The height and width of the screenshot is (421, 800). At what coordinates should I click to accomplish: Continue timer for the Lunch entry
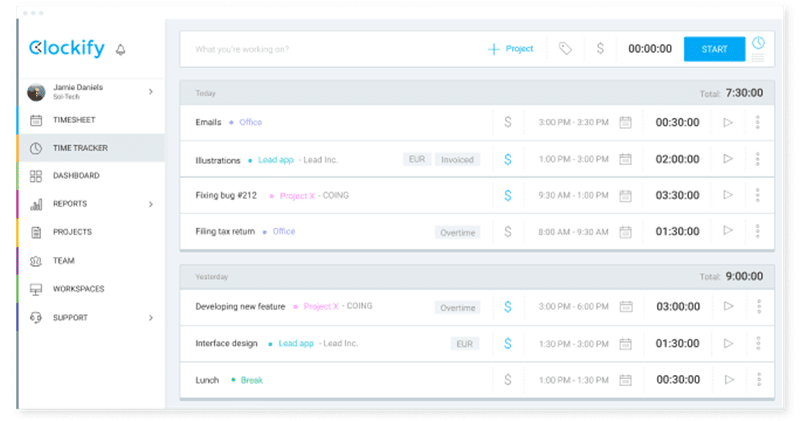[730, 380]
